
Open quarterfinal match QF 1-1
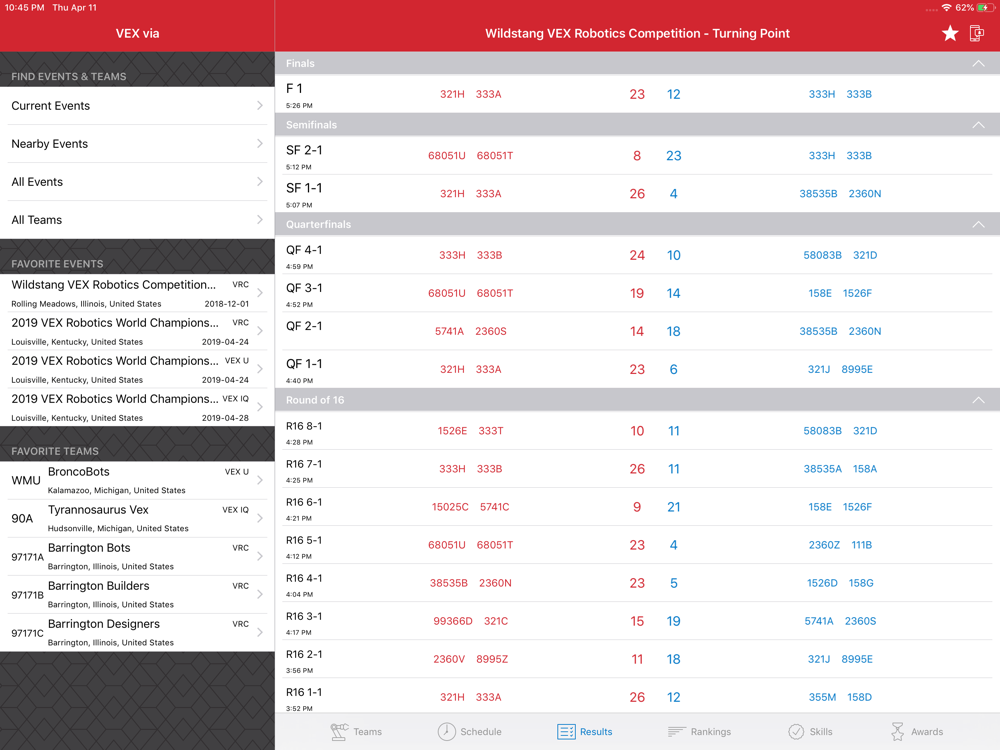[x=637, y=369]
